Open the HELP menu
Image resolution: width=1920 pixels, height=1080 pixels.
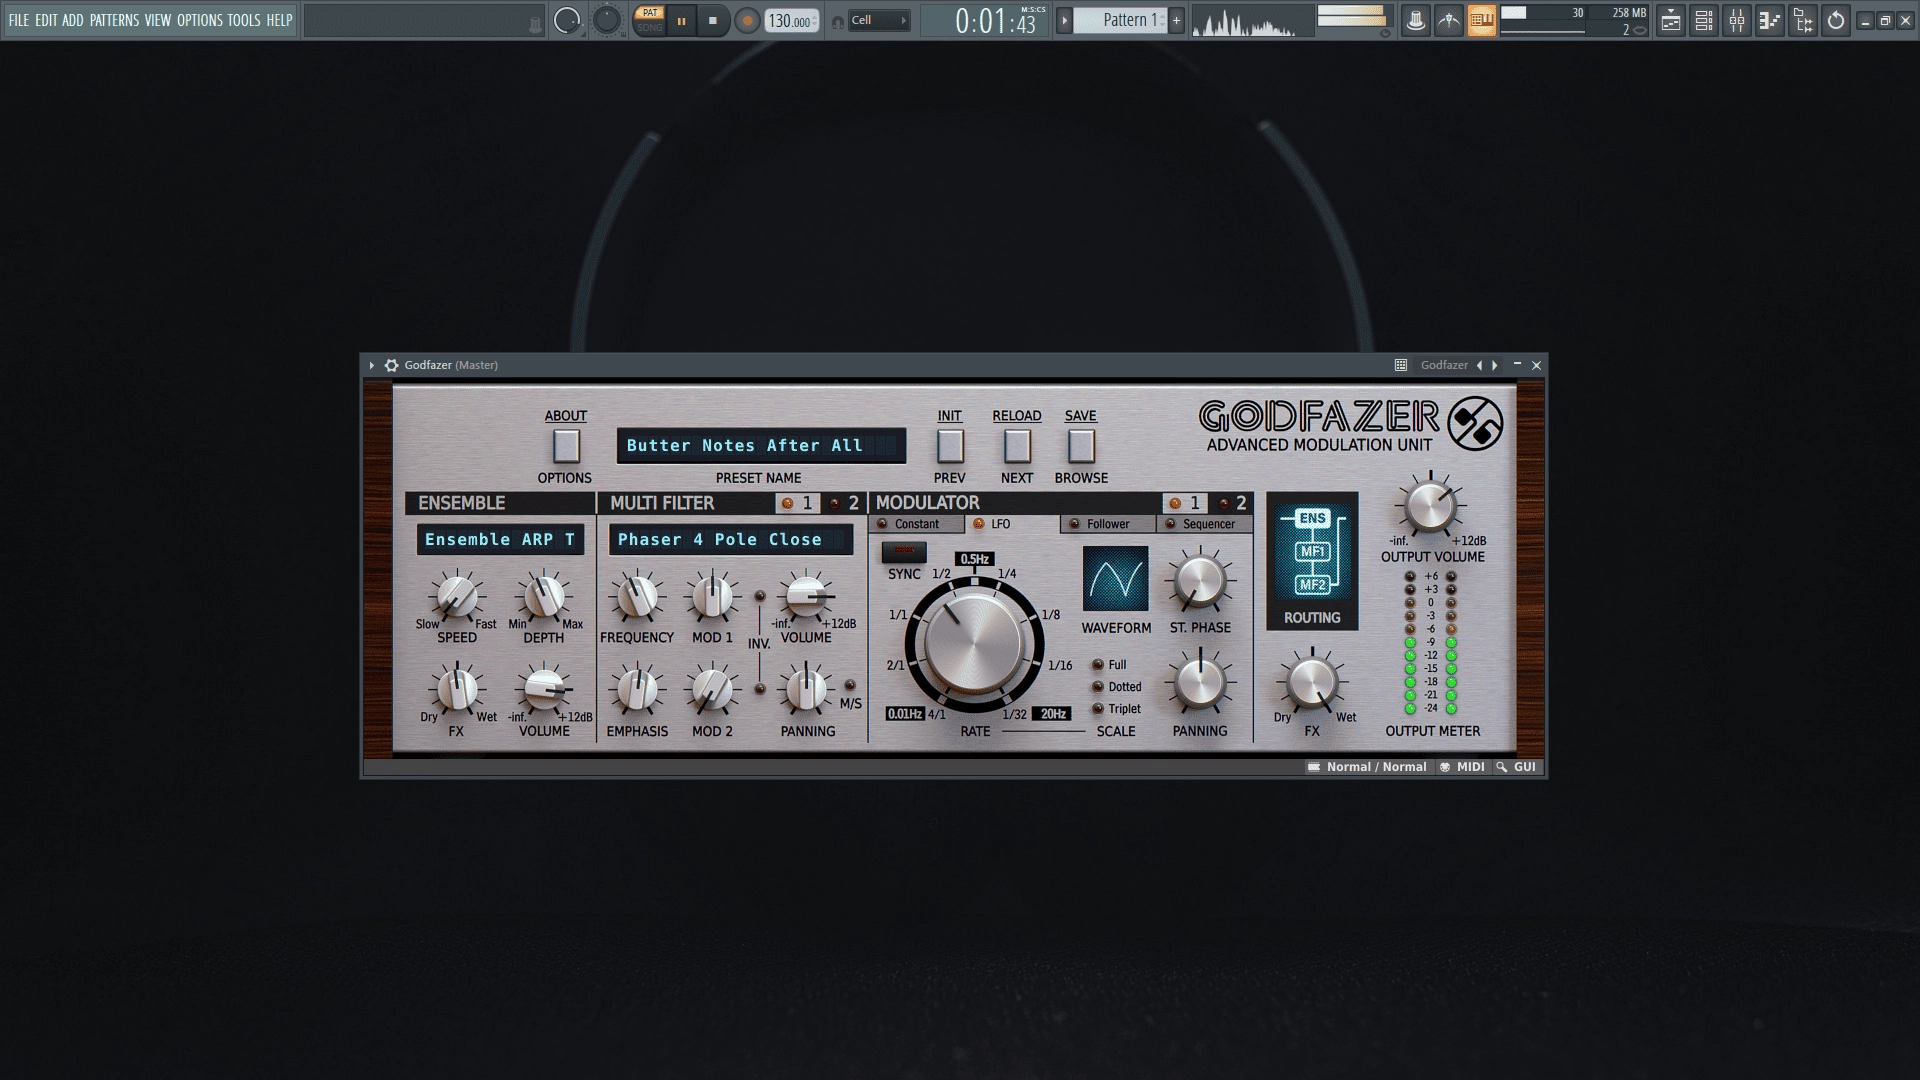click(279, 20)
